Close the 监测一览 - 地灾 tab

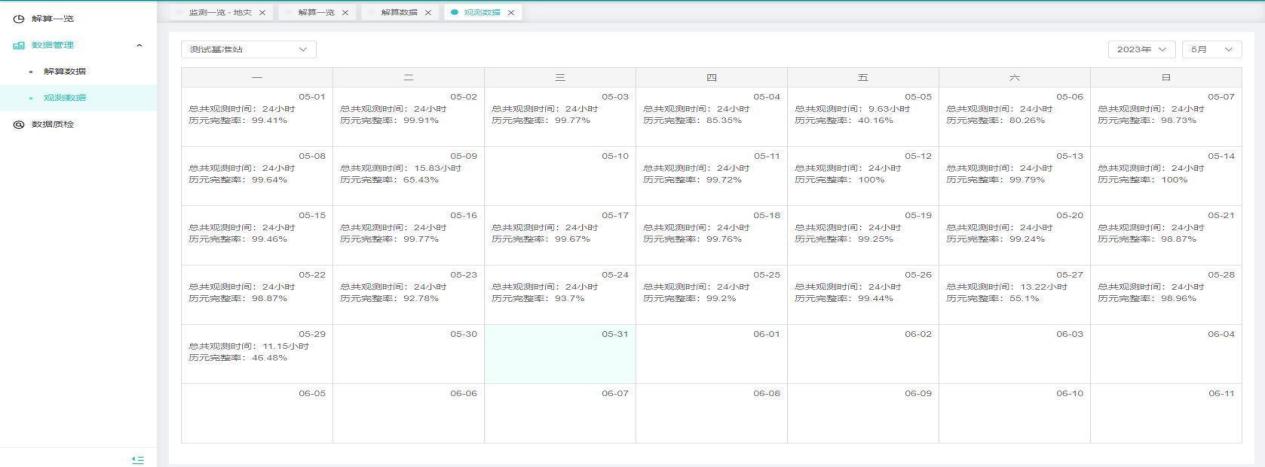(262, 12)
